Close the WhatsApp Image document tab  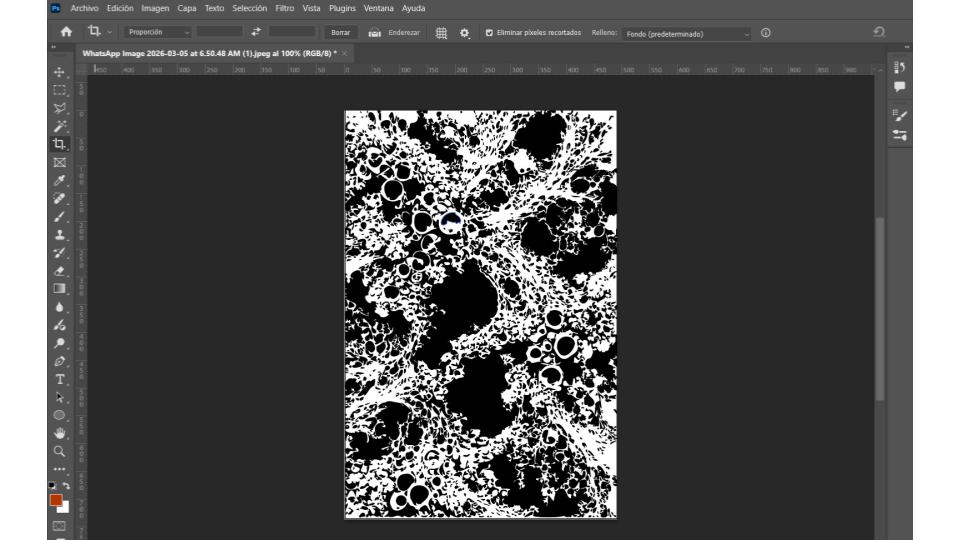345,54
